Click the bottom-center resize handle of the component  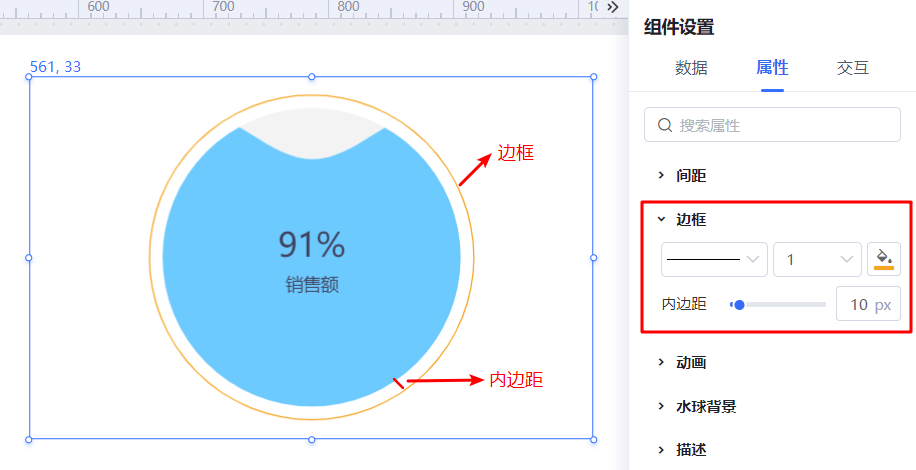point(311,439)
